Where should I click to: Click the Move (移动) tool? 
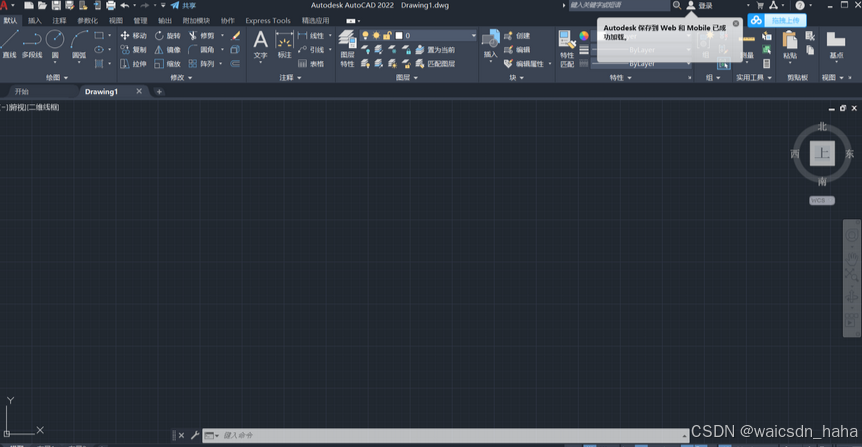click(134, 35)
